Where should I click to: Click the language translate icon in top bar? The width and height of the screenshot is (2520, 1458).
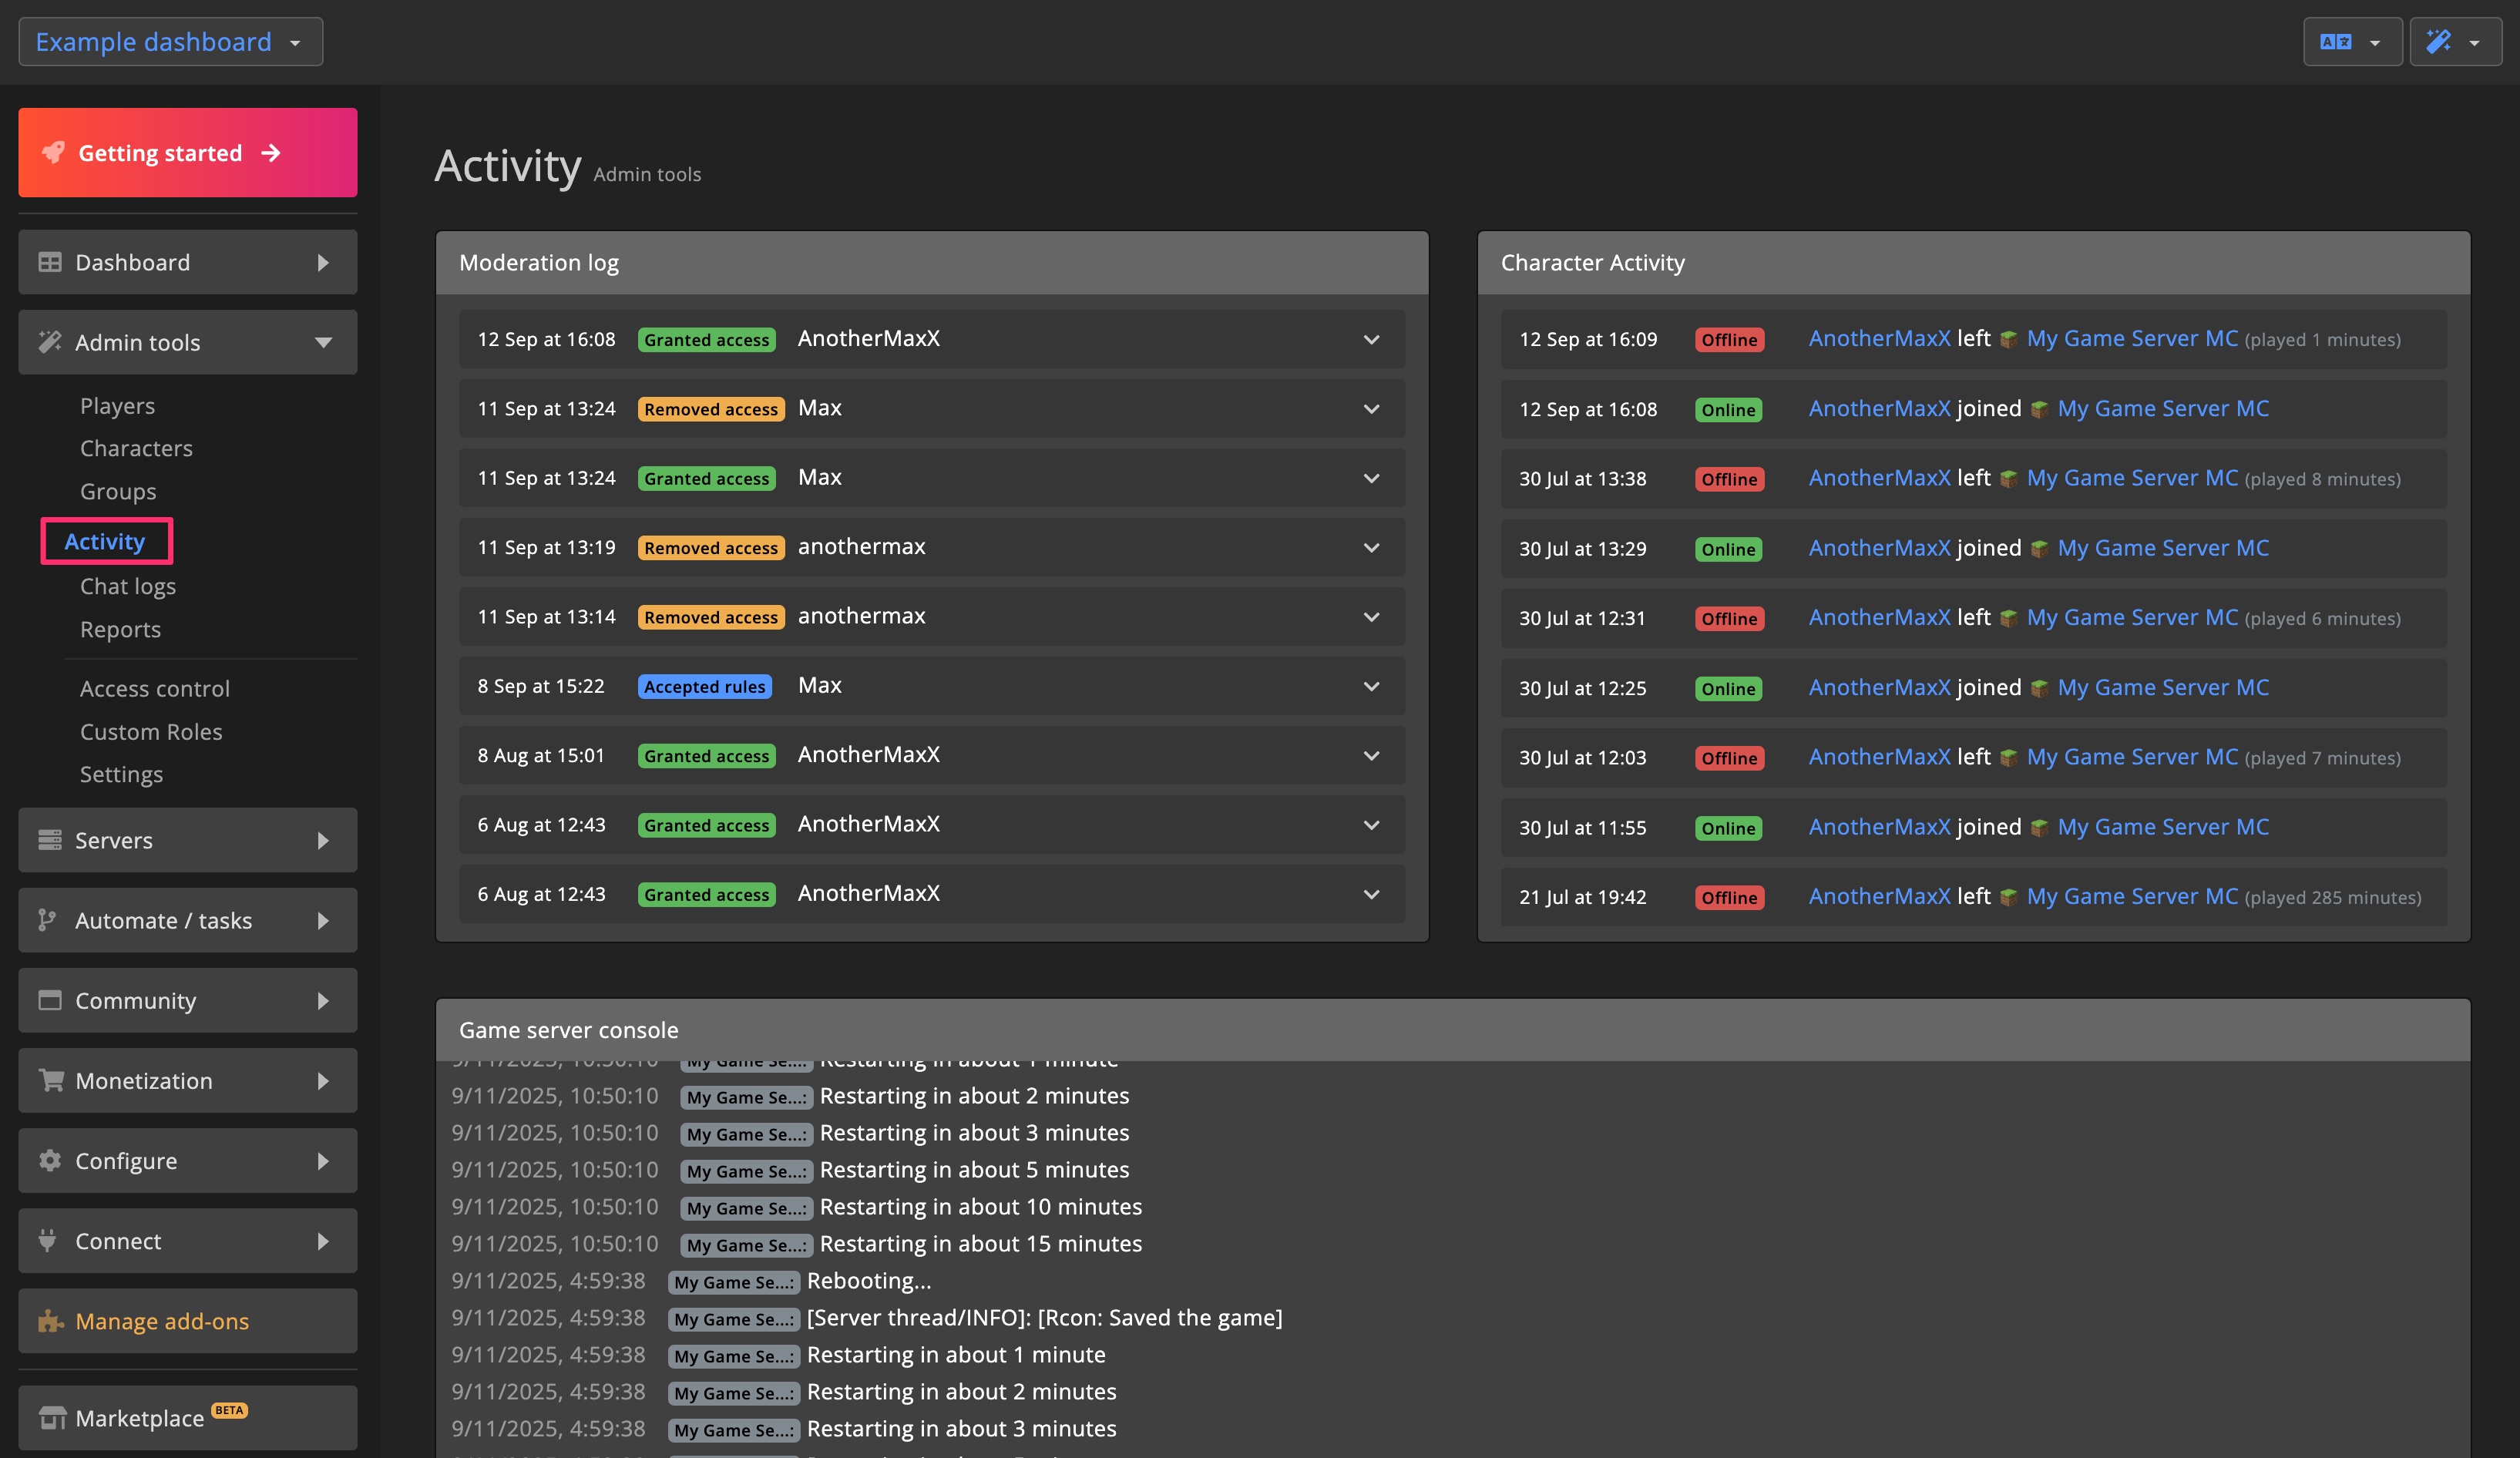point(2335,42)
